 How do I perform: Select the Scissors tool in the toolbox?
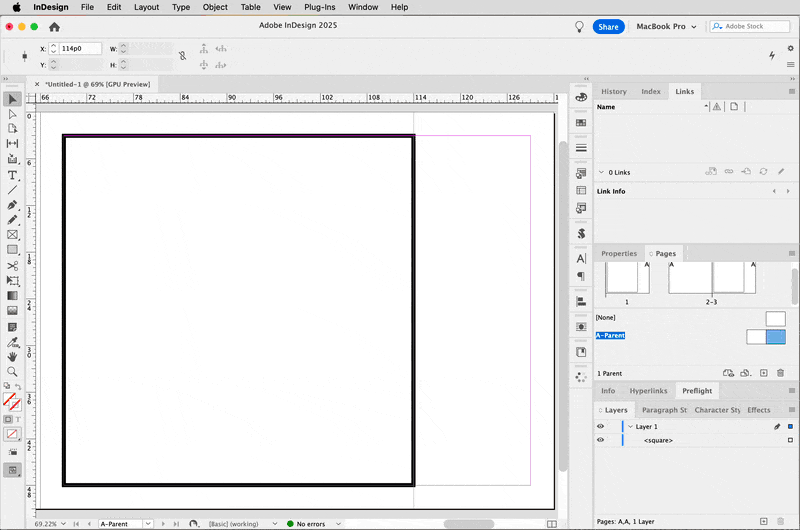12,265
